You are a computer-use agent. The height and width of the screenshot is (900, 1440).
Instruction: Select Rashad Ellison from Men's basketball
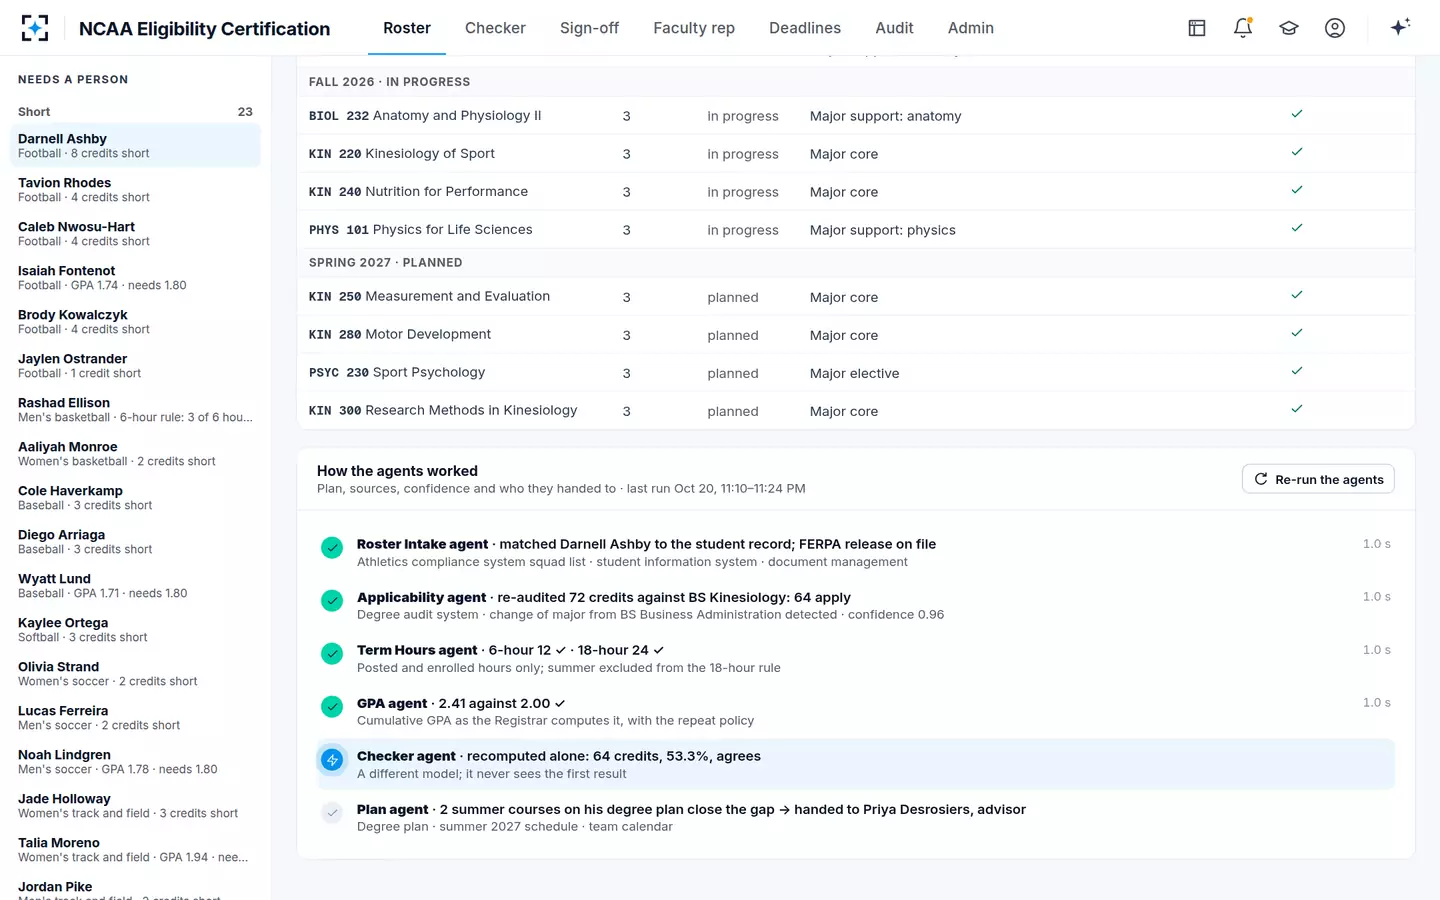135,409
